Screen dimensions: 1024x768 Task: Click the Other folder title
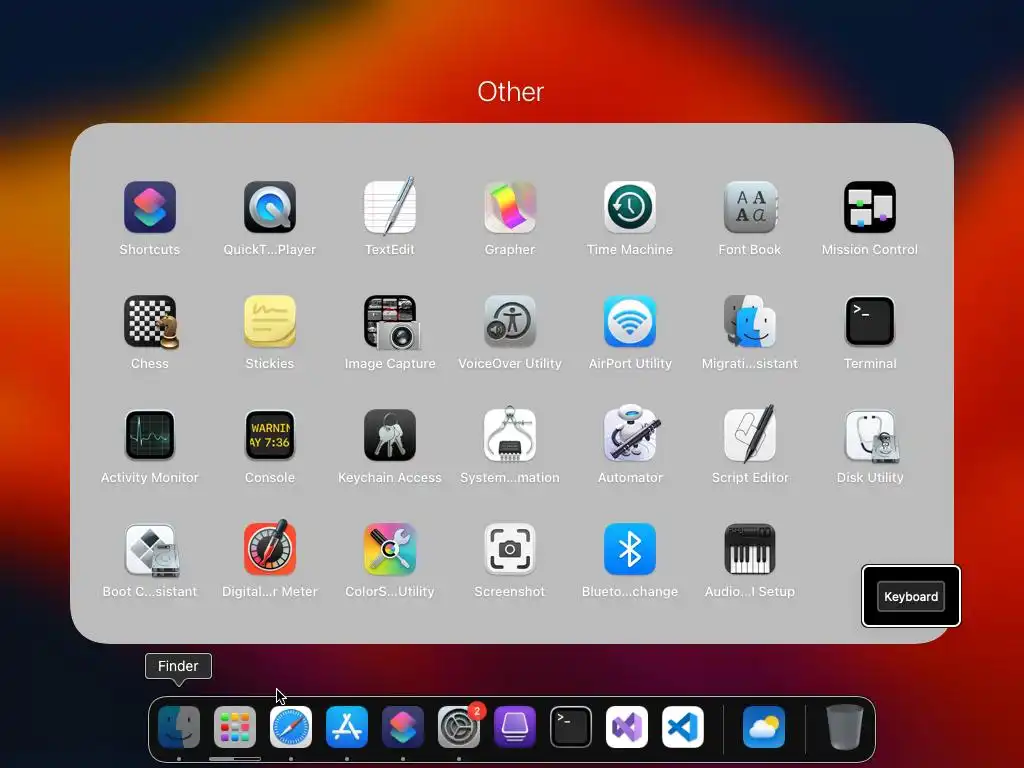[511, 92]
